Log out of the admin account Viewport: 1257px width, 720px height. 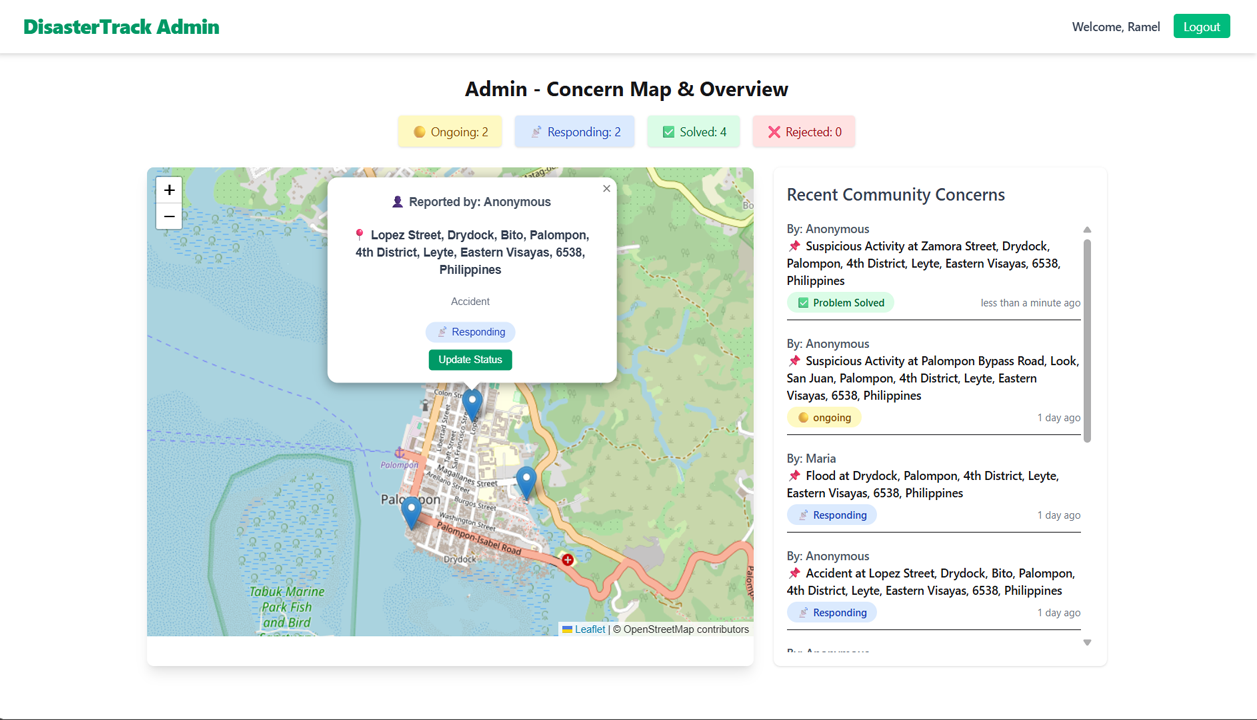[1201, 27]
